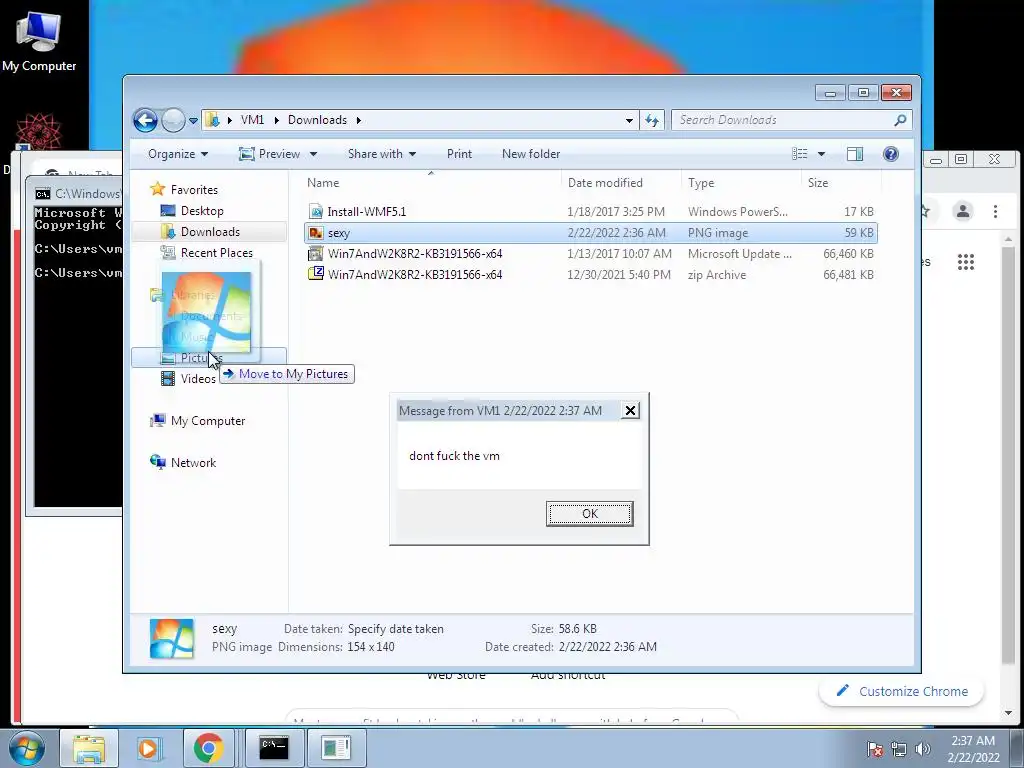Viewport: 1024px width, 768px height.
Task: Open Desktop in Favorites
Action: 202,211
